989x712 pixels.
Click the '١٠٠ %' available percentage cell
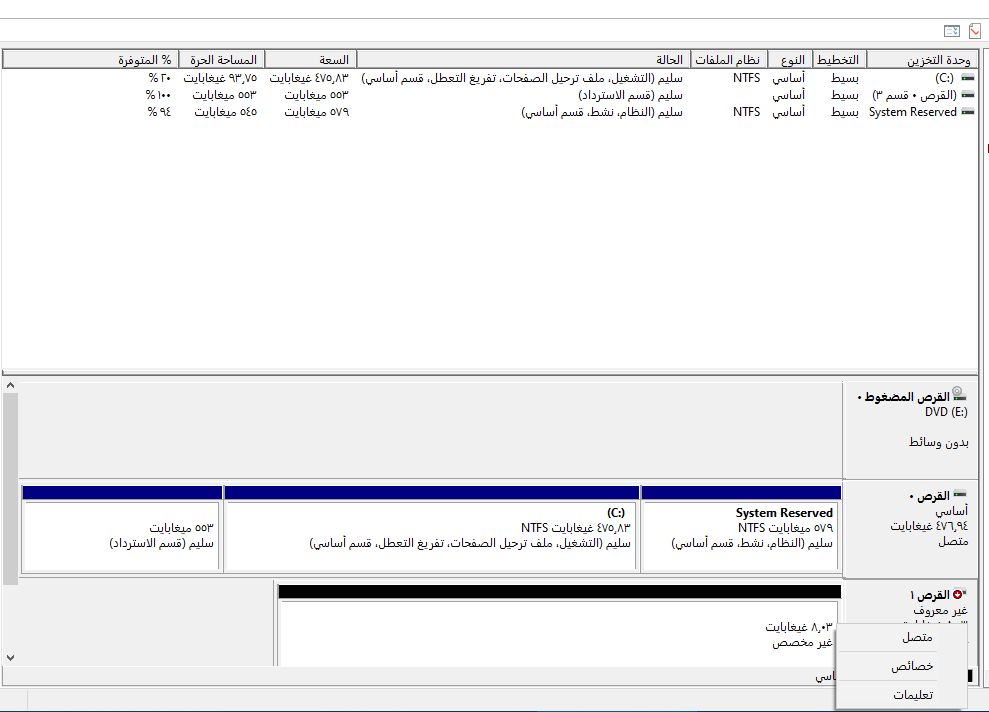(x=158, y=95)
